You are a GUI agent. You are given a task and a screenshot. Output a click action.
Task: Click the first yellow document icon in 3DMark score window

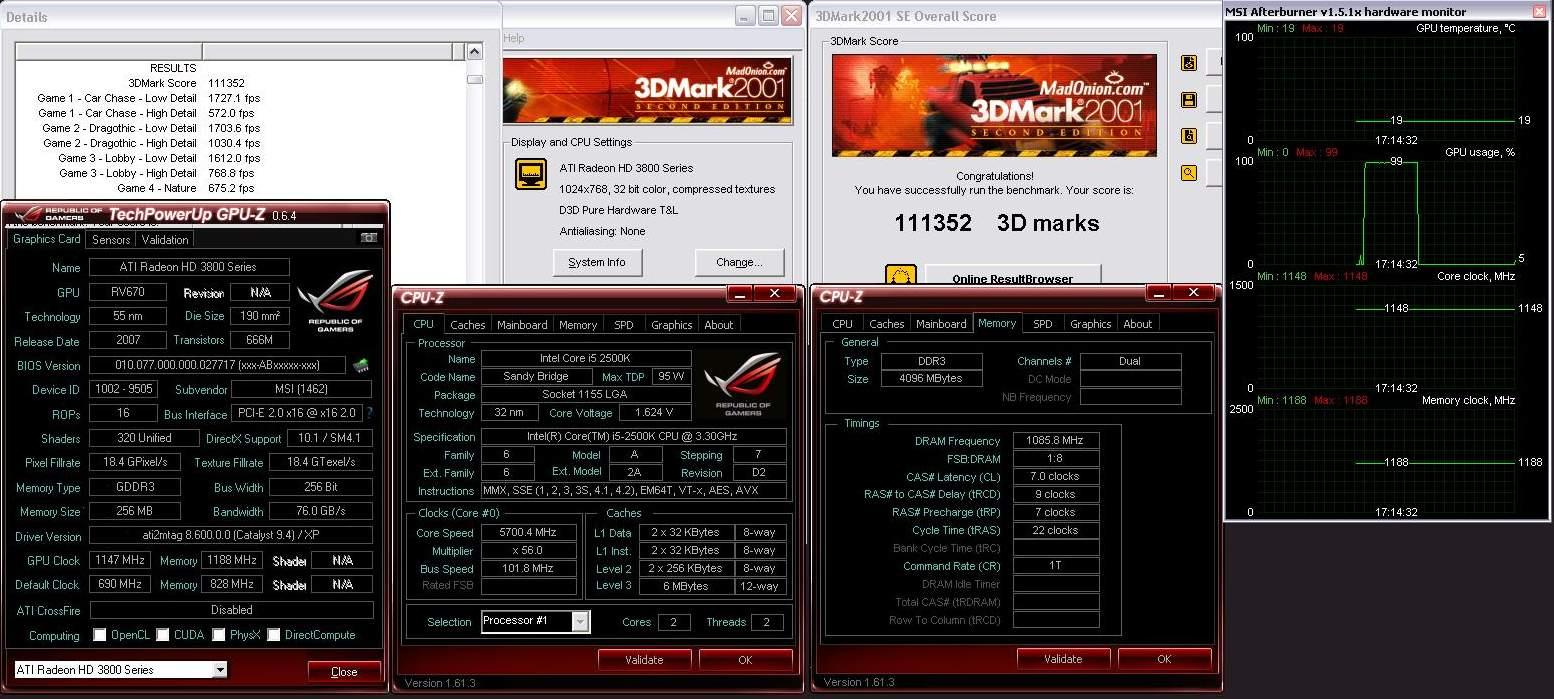coord(1189,63)
